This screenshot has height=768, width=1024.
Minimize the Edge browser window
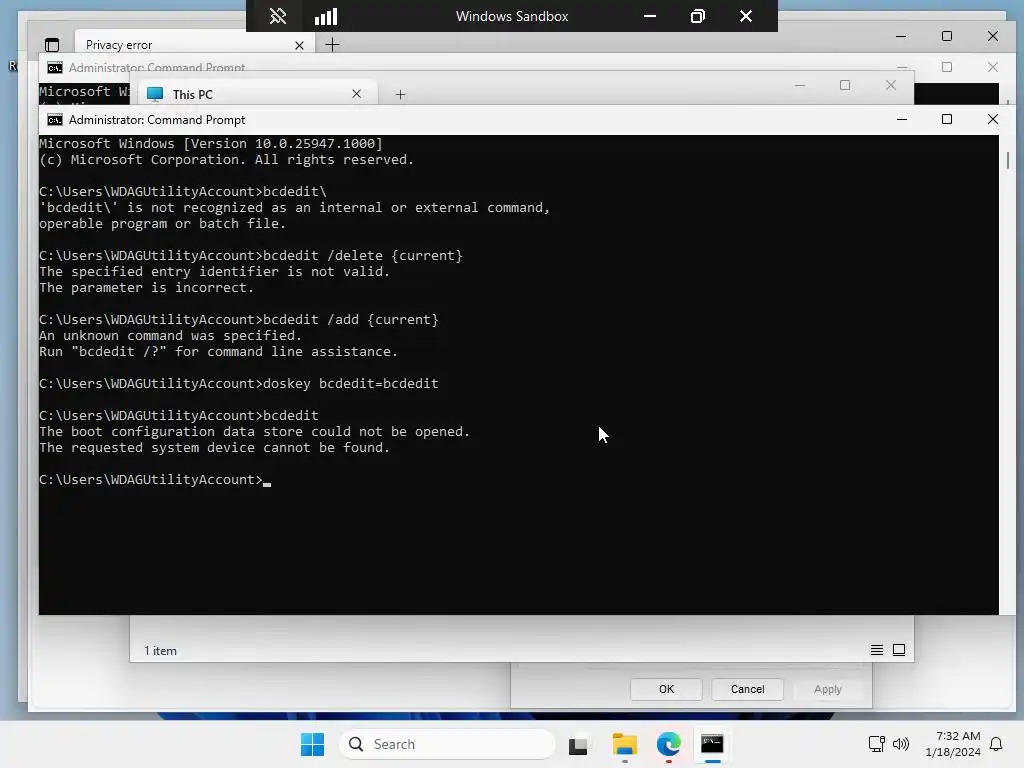[901, 37]
